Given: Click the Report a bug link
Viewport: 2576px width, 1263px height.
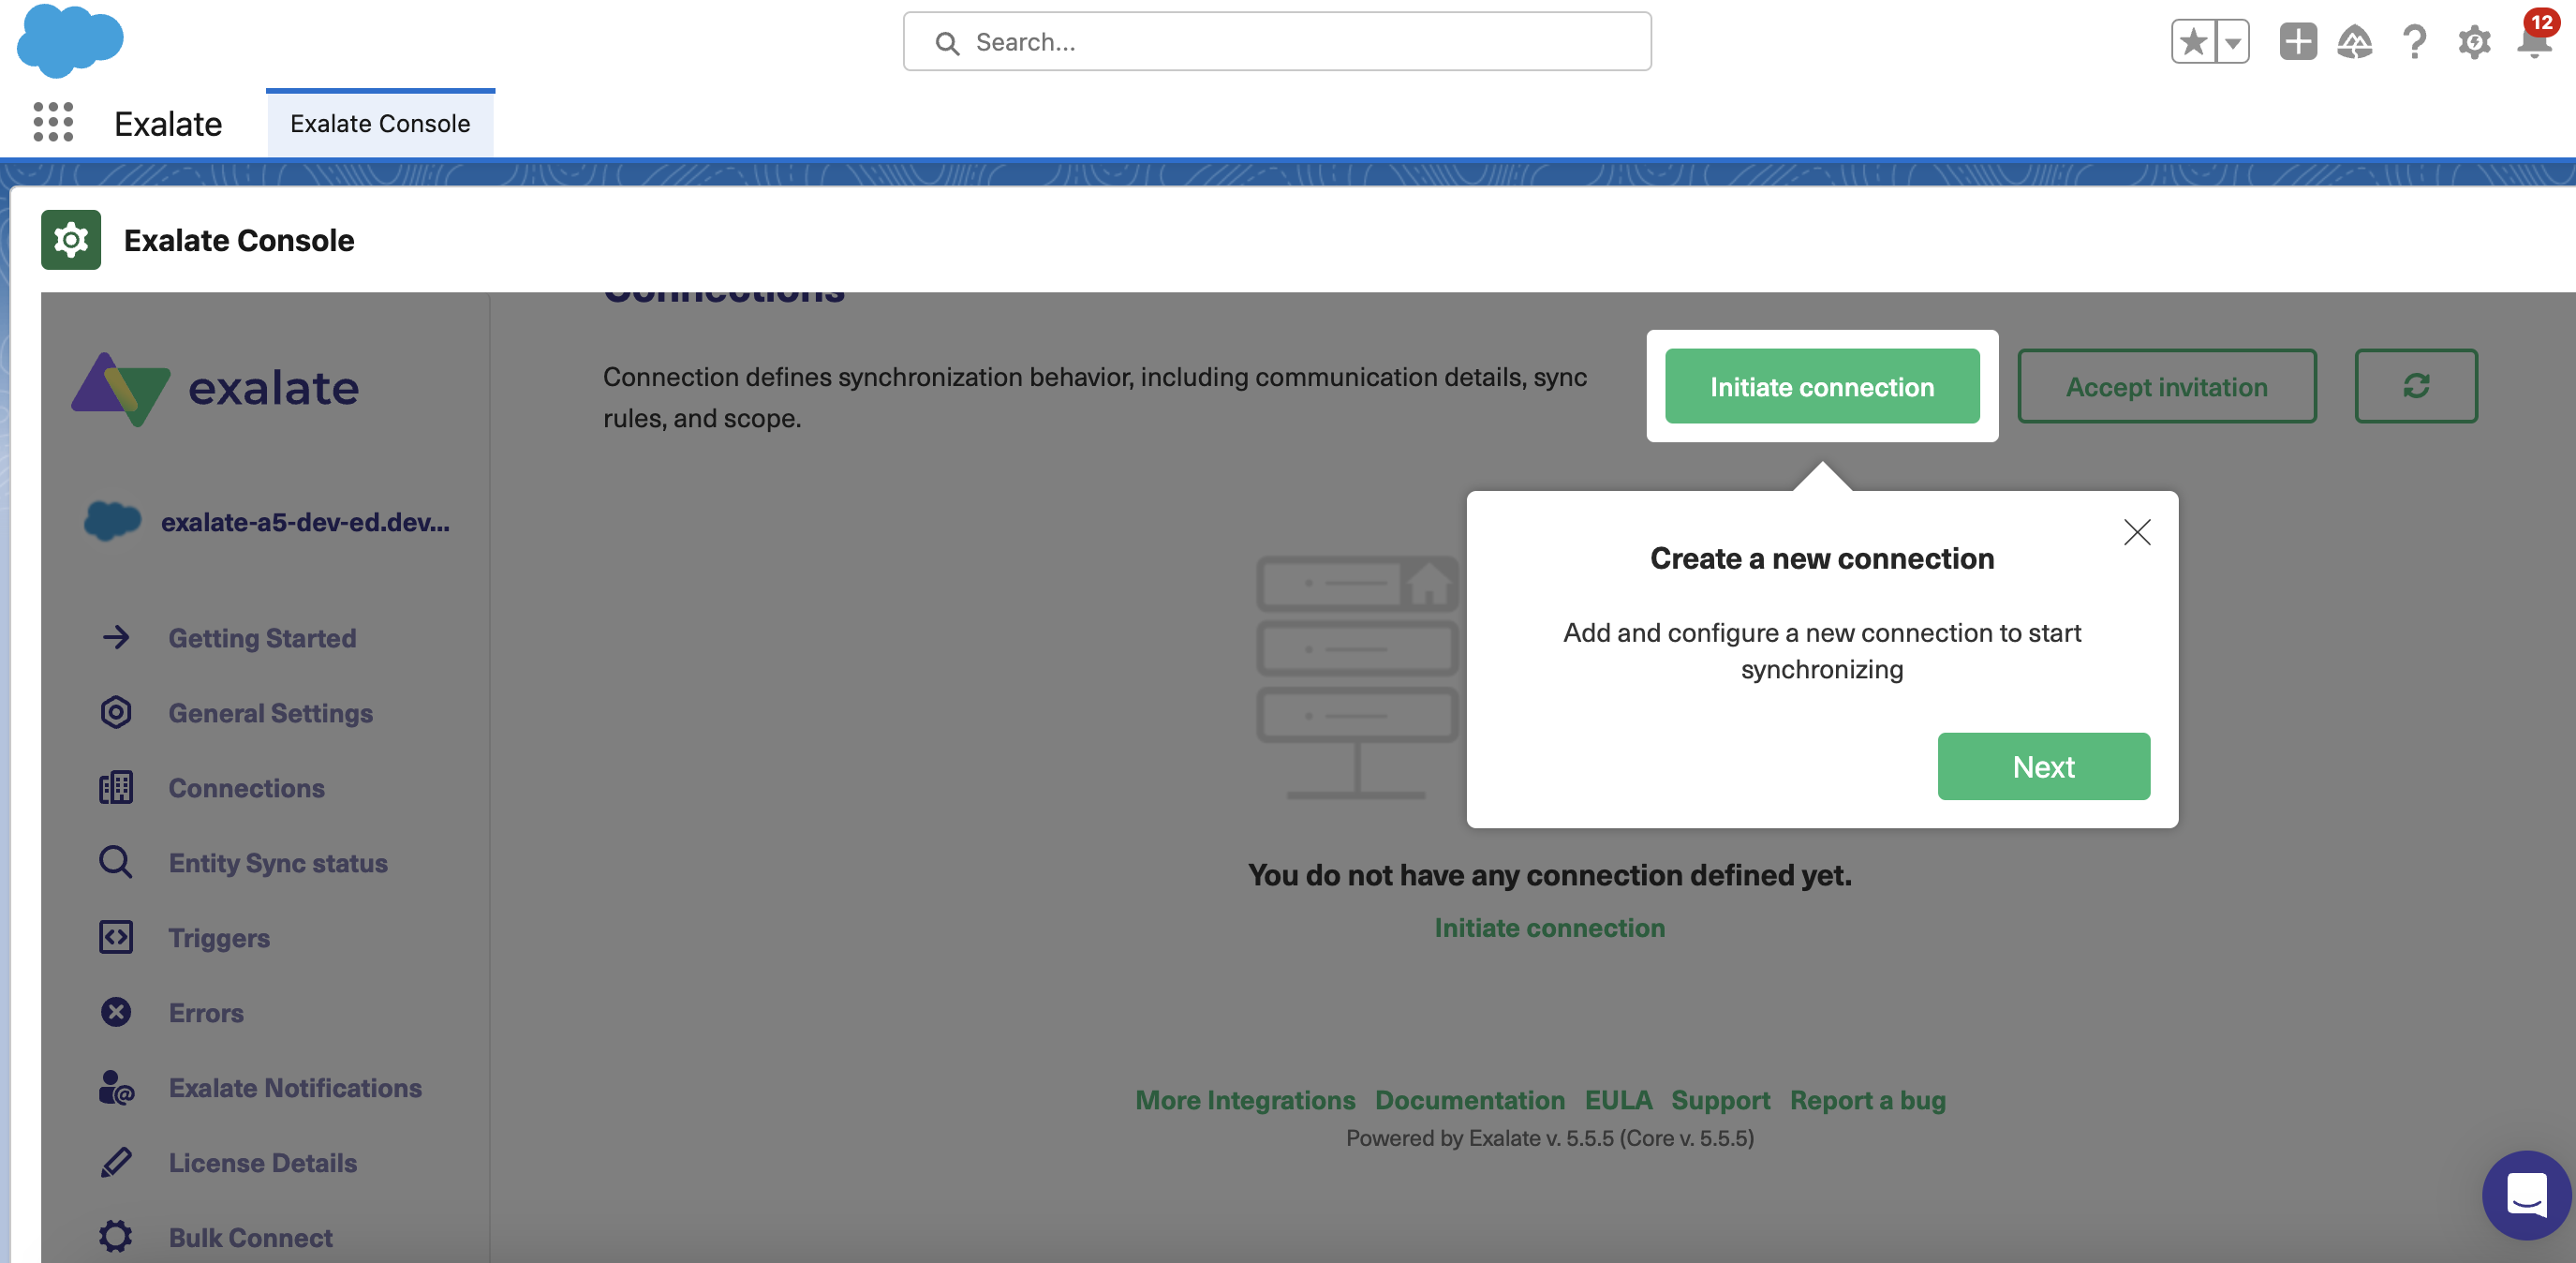Looking at the screenshot, I should [x=1868, y=1100].
